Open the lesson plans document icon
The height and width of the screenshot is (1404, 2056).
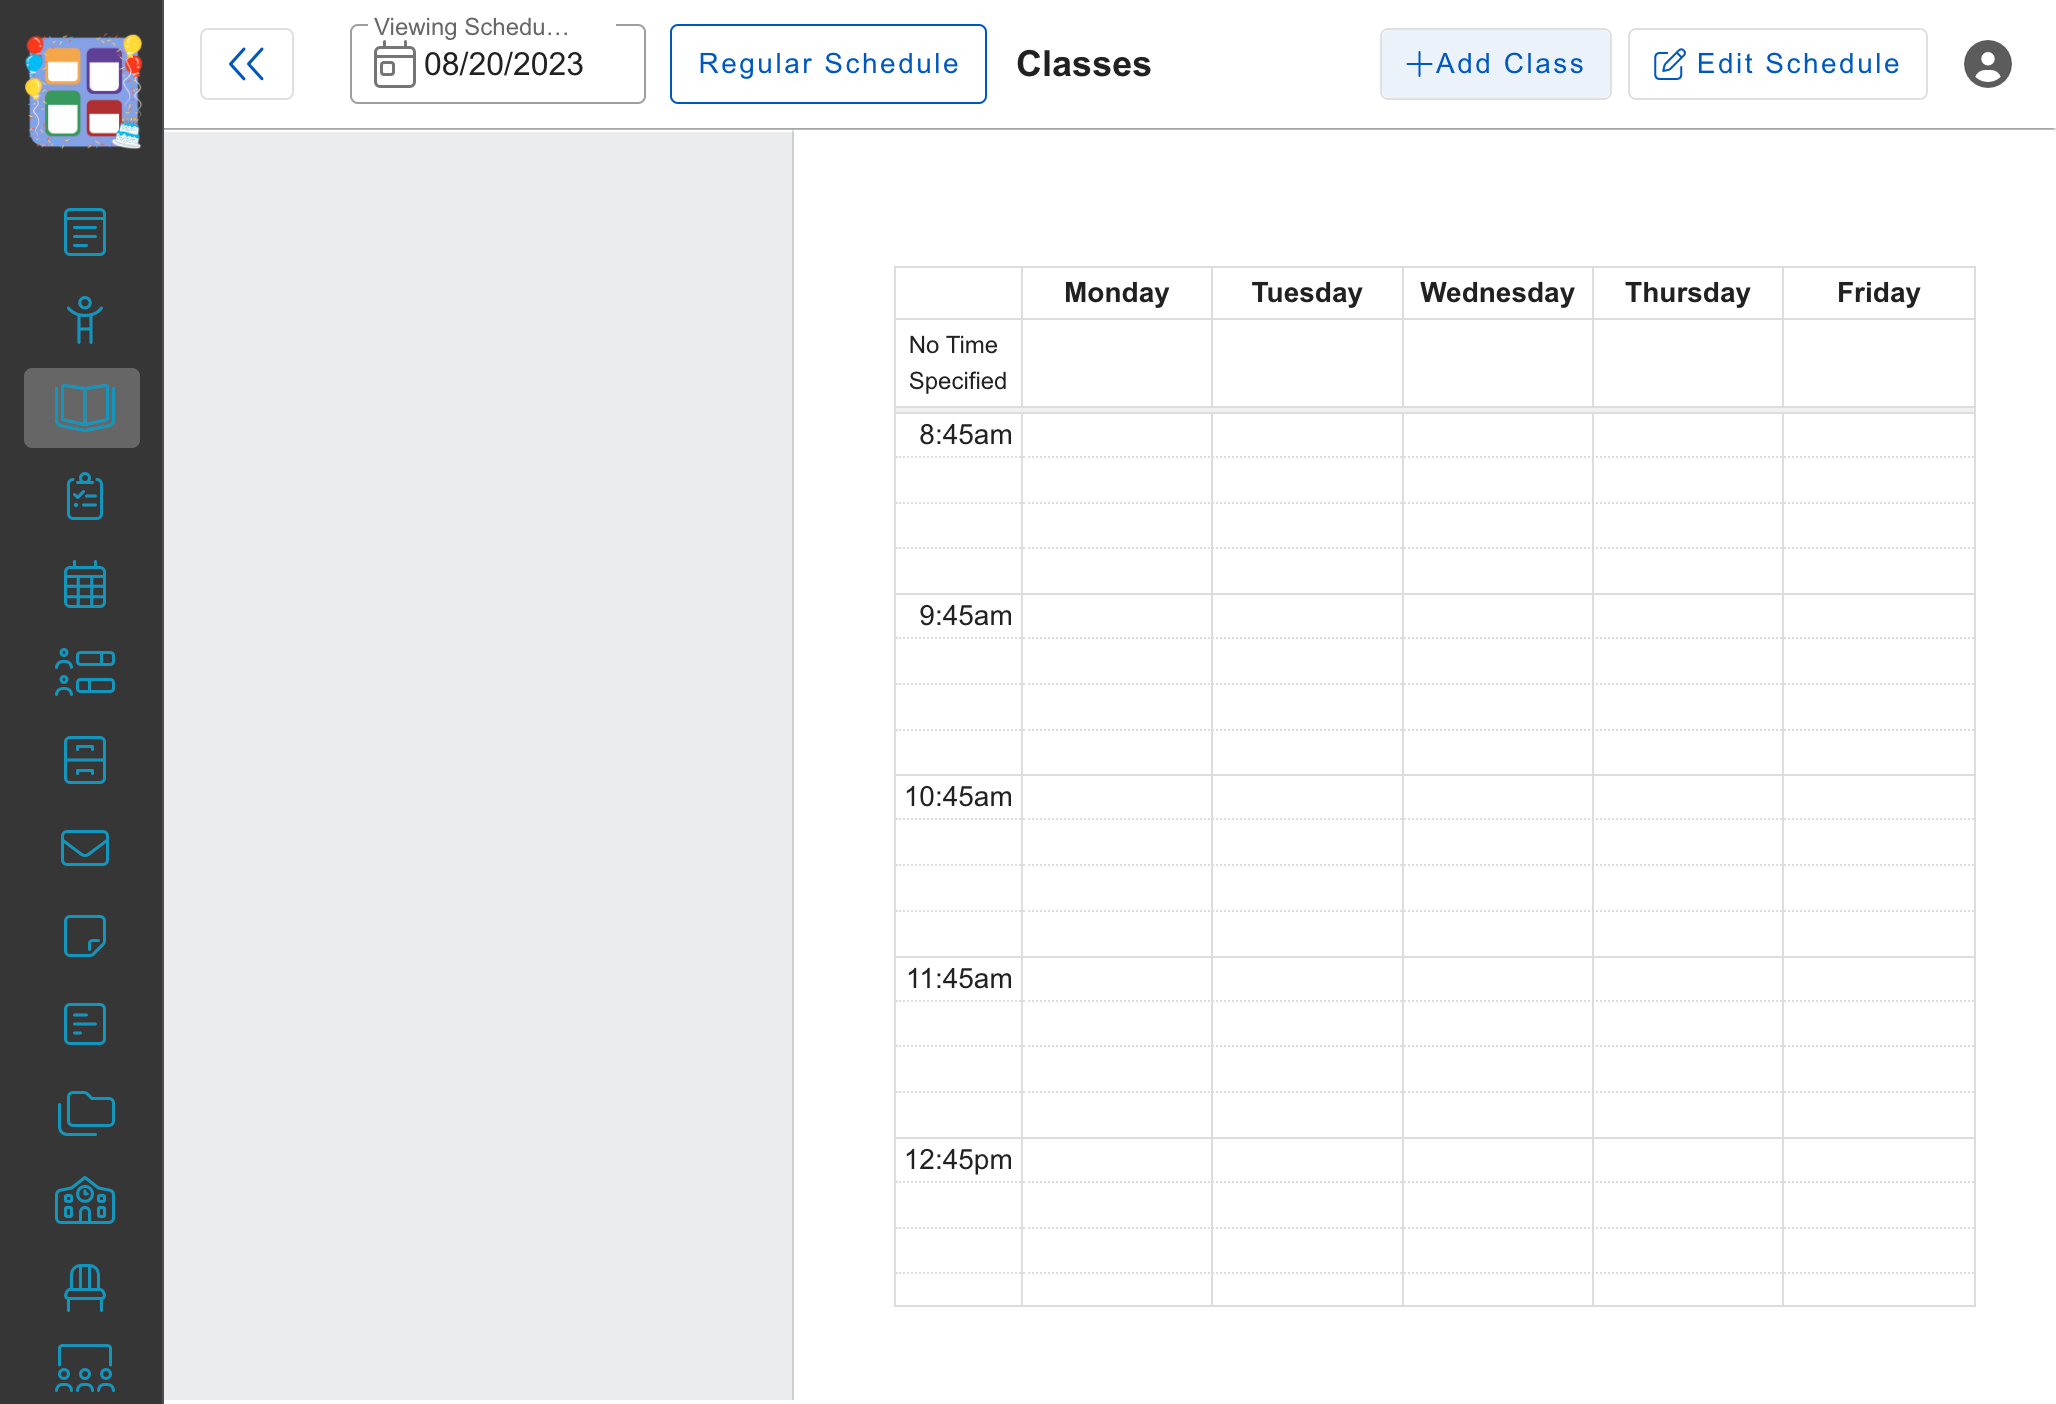tap(84, 232)
